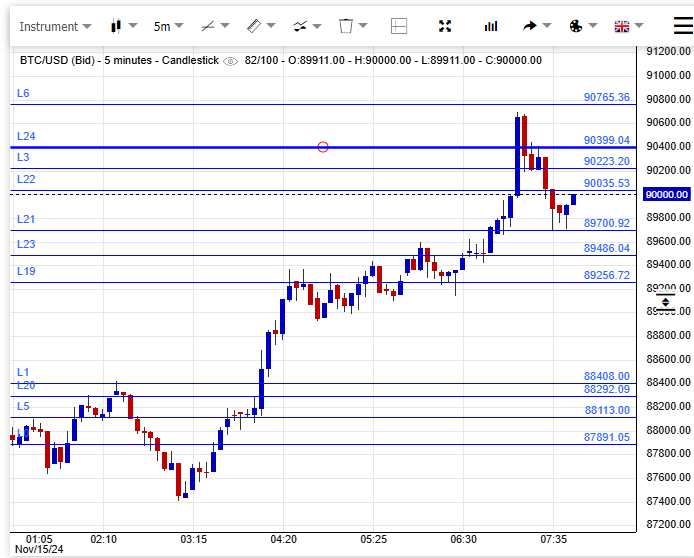694x558 pixels.
Task: Select the ruler measure tool icon
Action: pyautogui.click(x=254, y=26)
